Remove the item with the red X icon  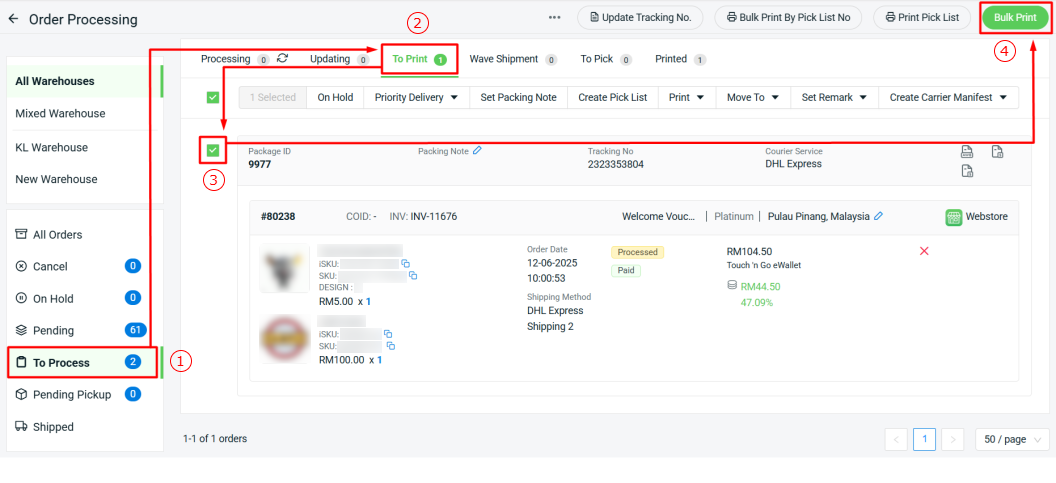924,251
